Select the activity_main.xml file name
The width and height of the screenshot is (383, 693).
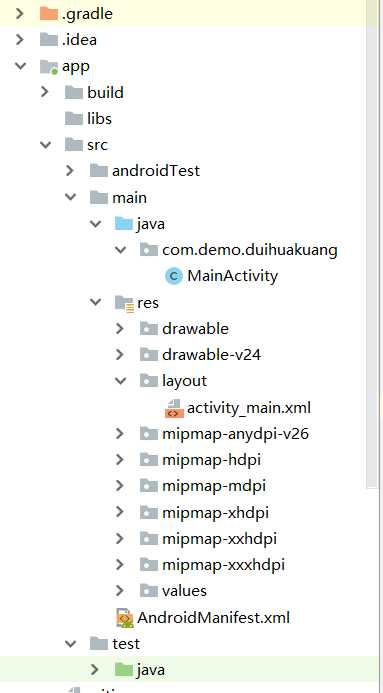point(249,407)
